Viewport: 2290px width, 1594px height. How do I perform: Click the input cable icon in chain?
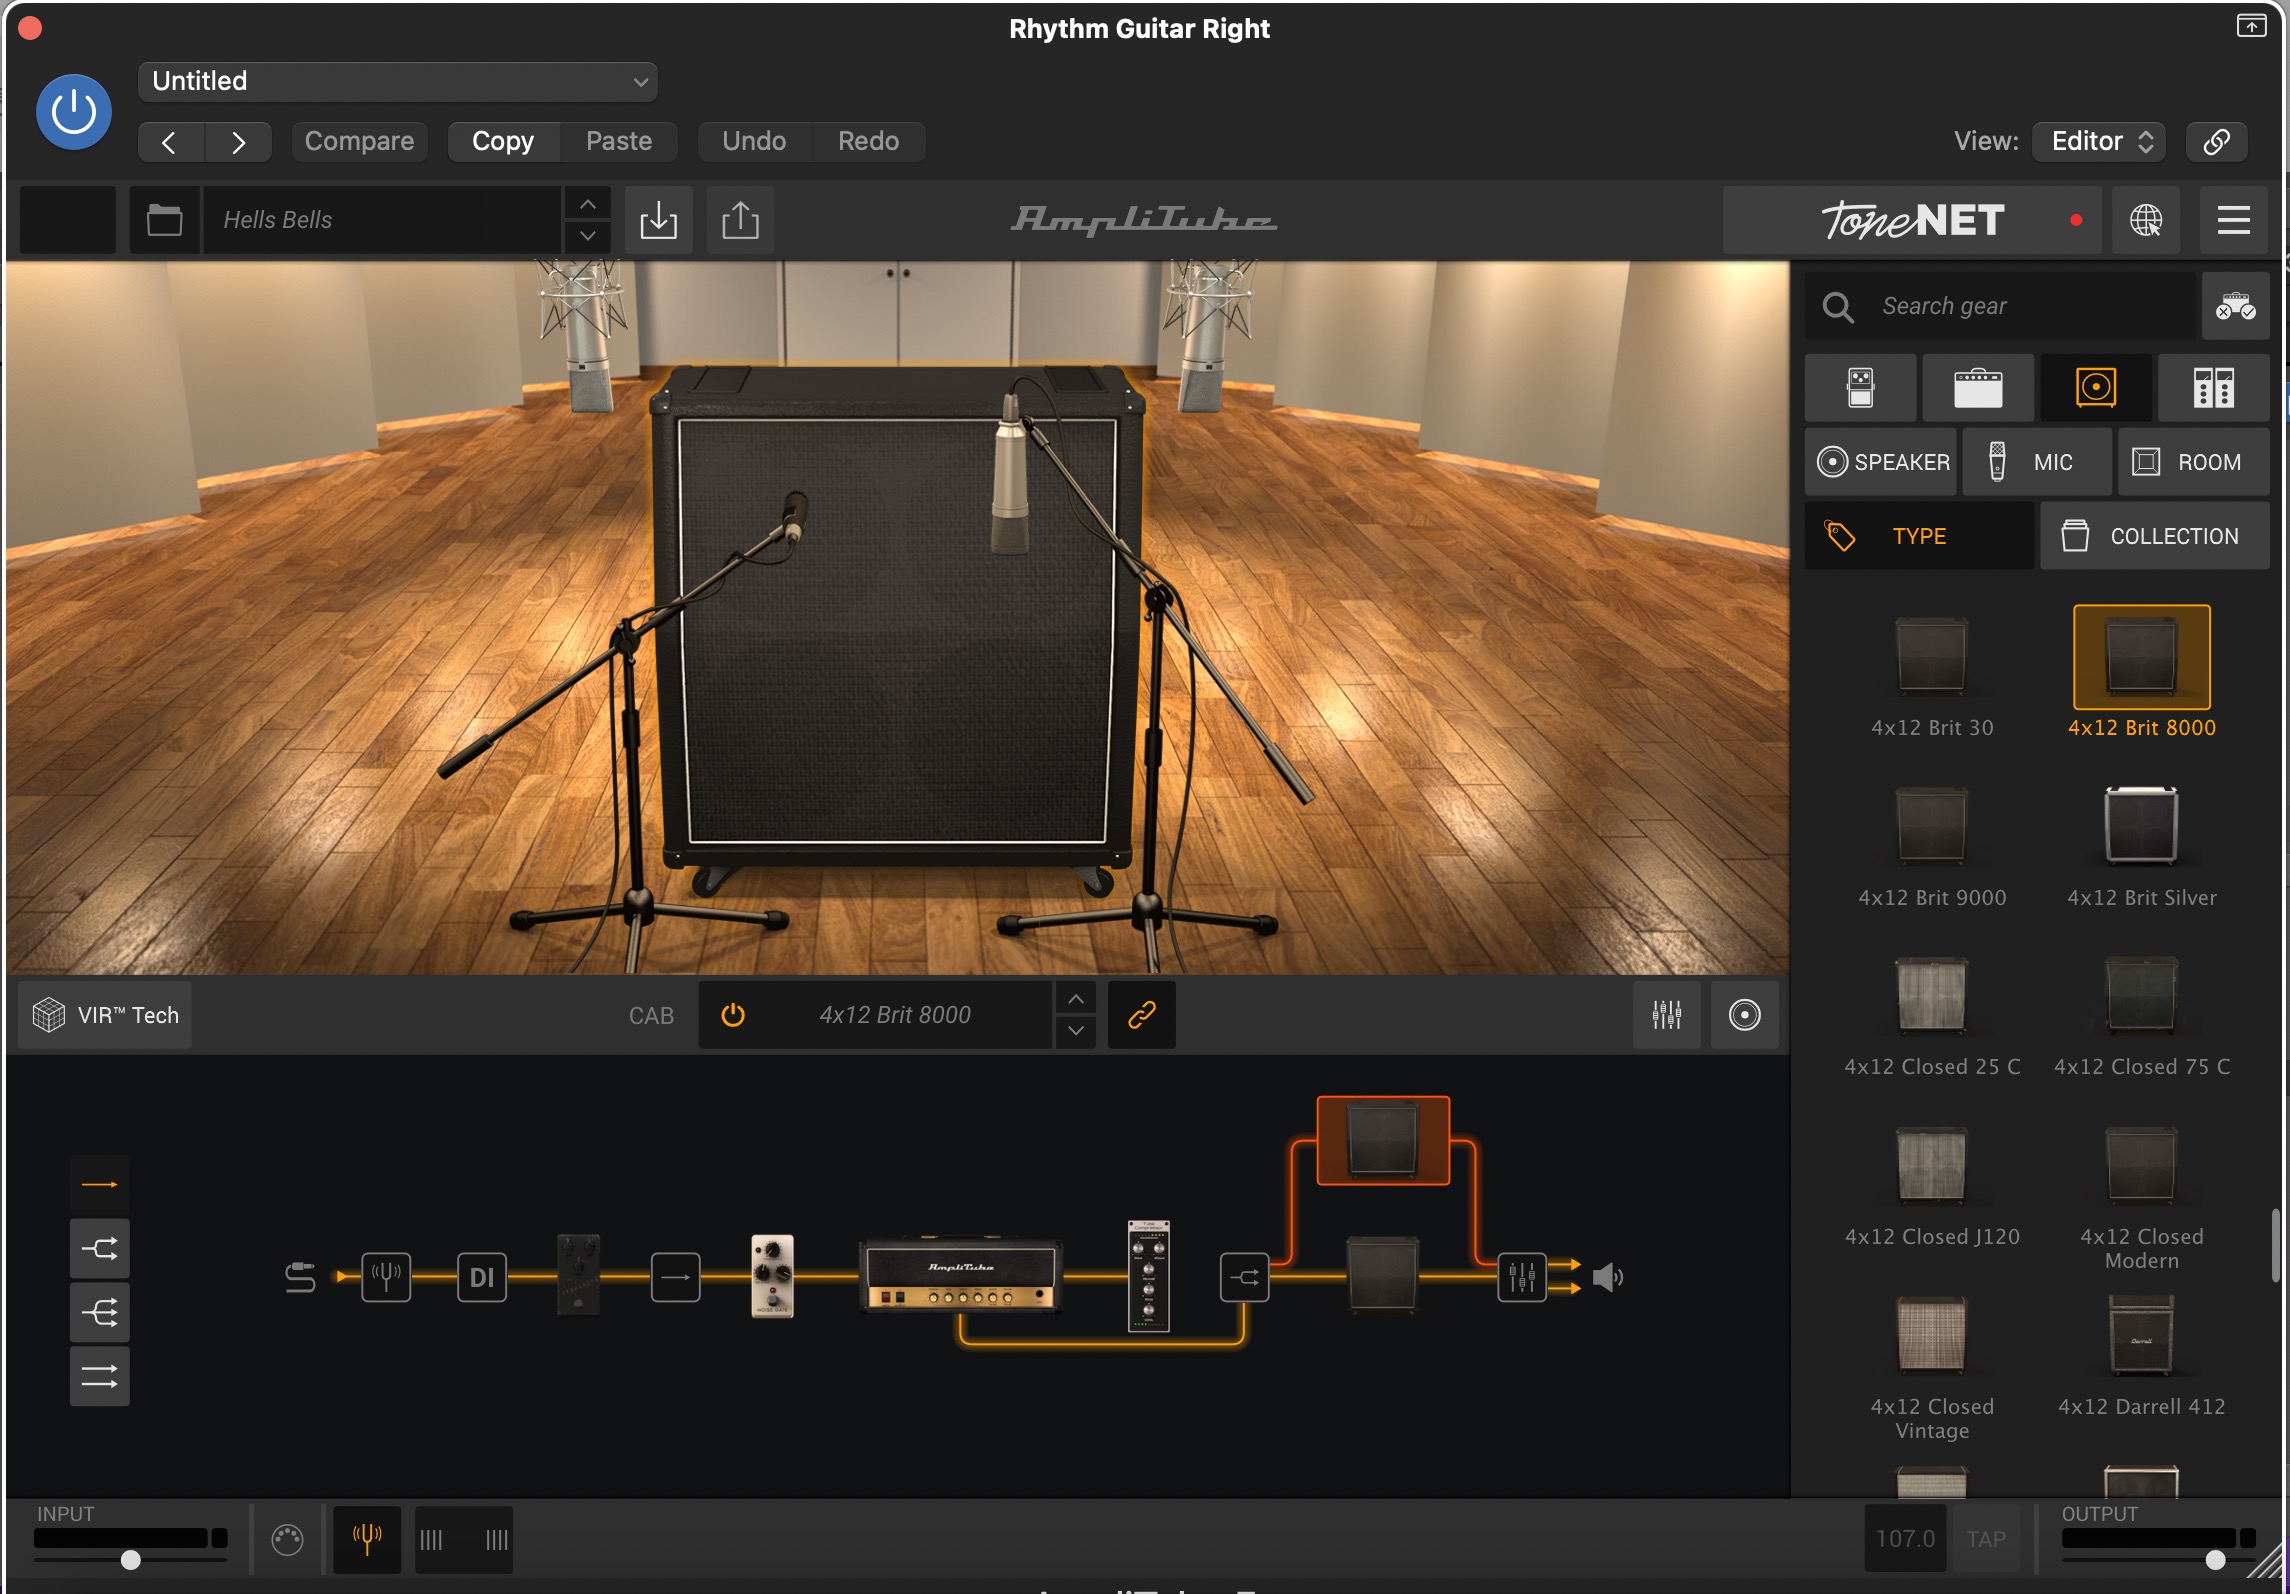click(x=300, y=1277)
